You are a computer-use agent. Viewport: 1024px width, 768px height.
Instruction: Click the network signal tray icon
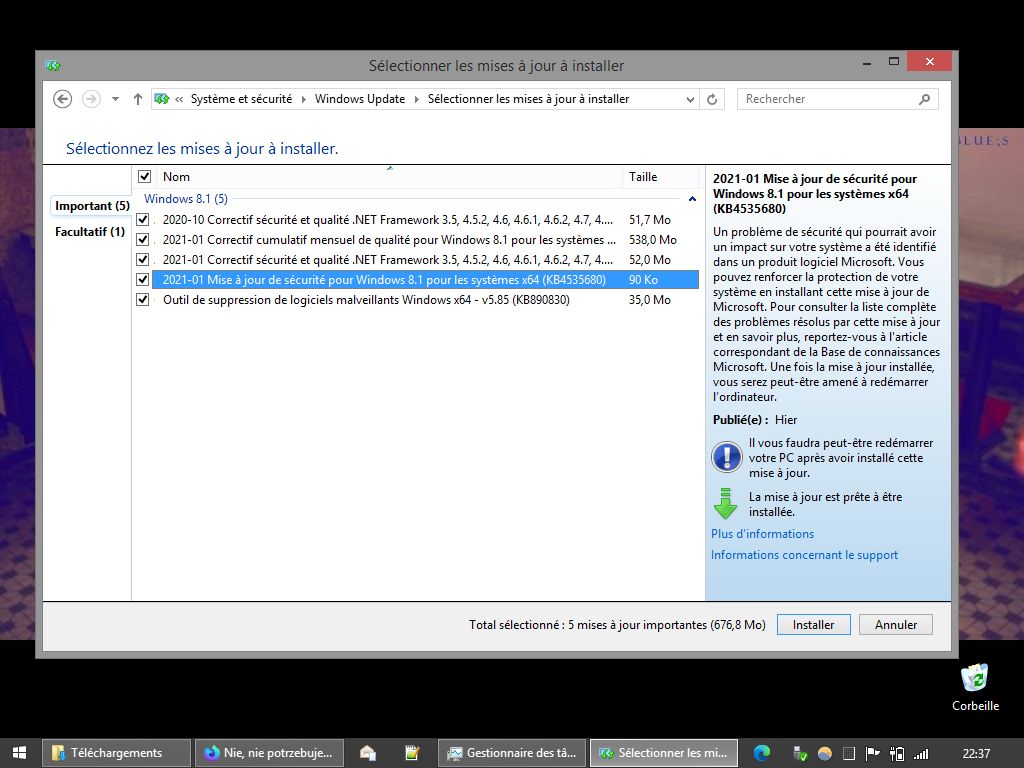click(x=921, y=754)
